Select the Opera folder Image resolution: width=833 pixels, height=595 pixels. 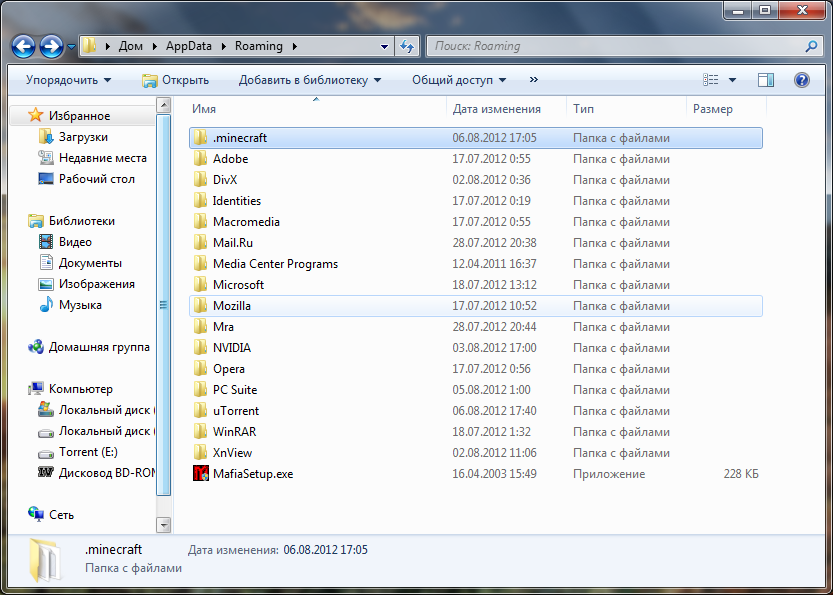pos(475,369)
